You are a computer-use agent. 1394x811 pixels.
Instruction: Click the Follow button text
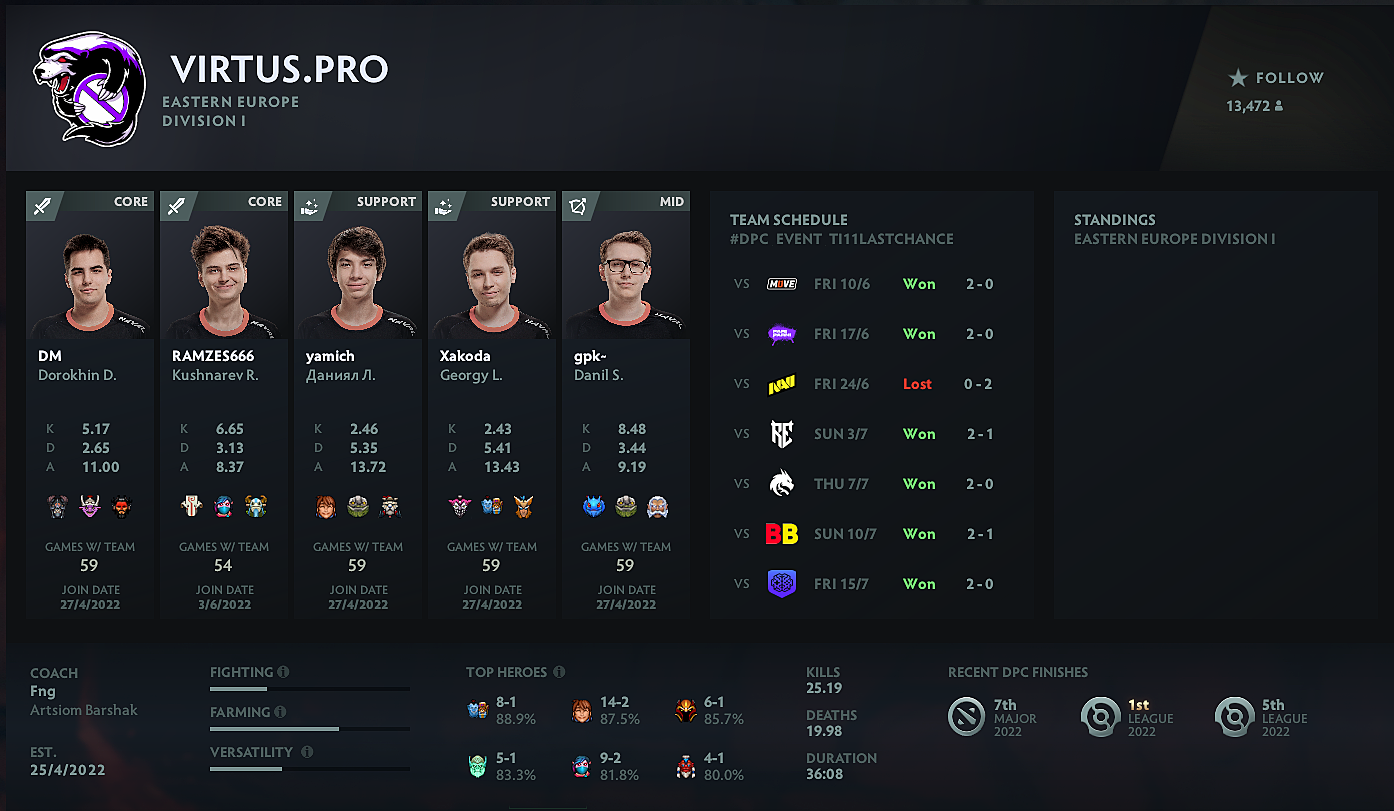1290,78
